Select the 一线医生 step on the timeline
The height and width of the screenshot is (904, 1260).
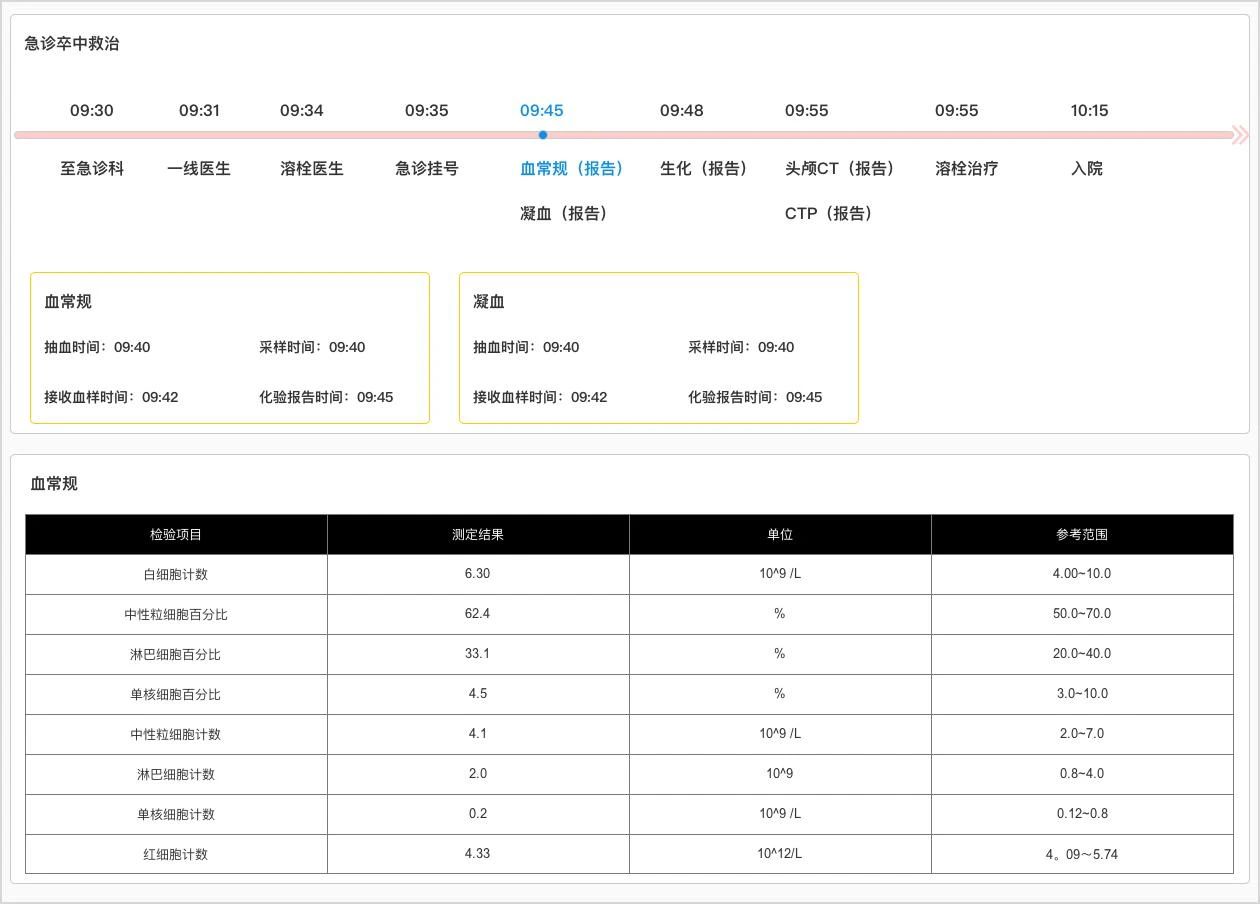coord(198,168)
